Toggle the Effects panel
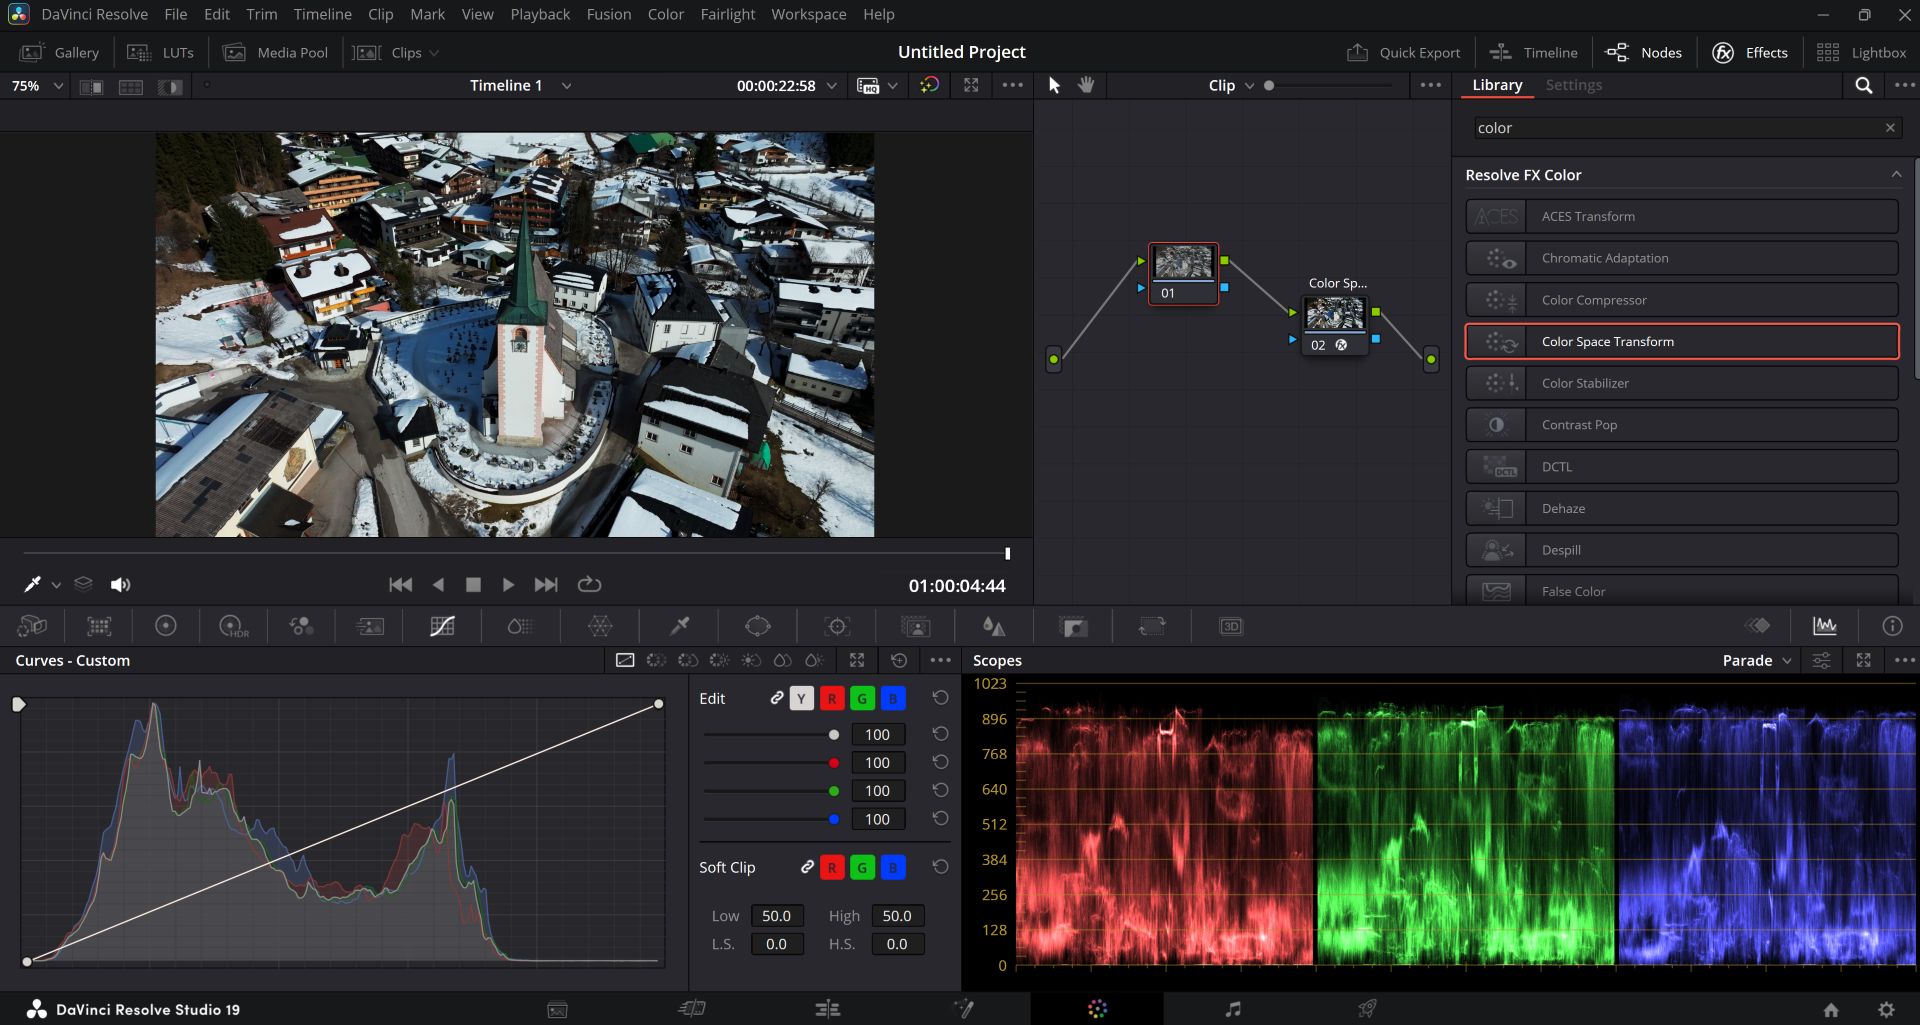This screenshot has height=1025, width=1920. coord(1749,52)
